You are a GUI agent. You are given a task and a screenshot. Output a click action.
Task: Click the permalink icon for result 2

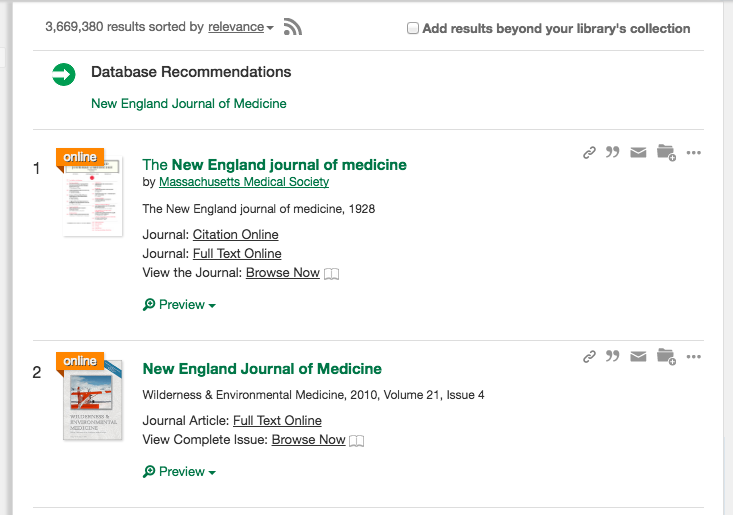coord(589,356)
